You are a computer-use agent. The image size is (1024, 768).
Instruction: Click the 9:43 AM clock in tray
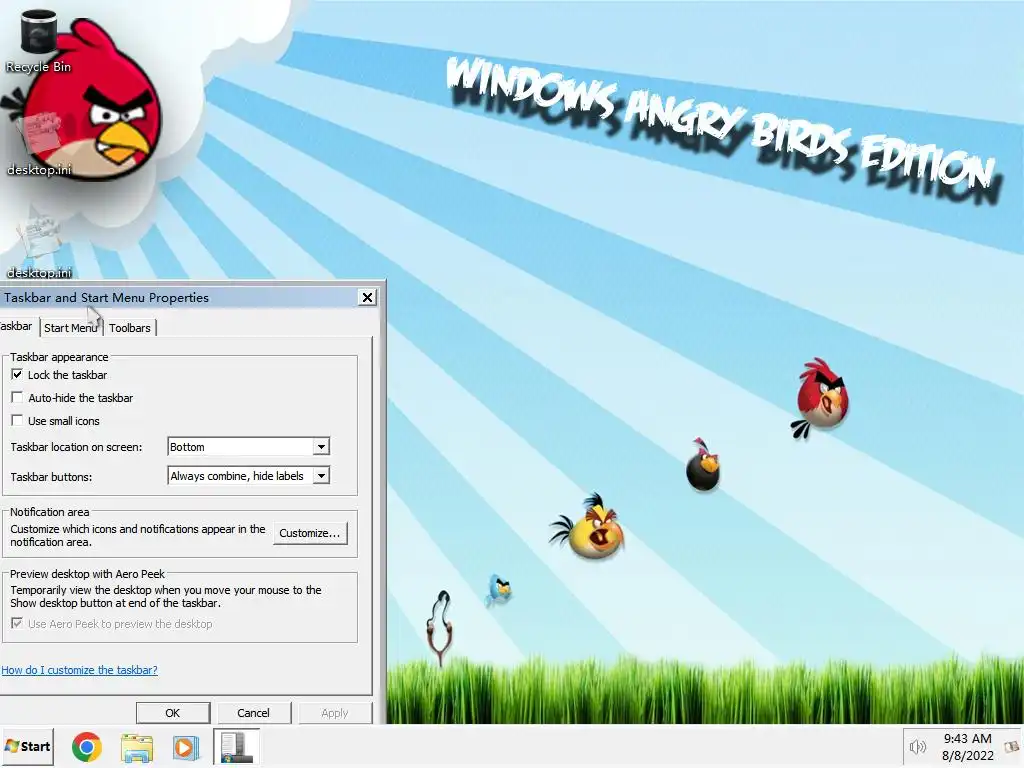(x=967, y=739)
